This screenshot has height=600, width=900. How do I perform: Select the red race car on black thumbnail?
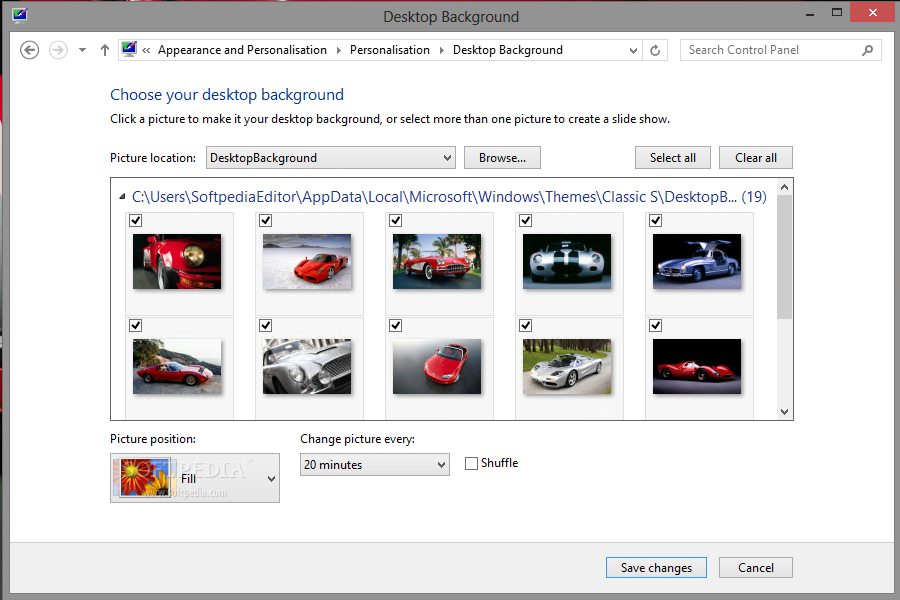697,366
